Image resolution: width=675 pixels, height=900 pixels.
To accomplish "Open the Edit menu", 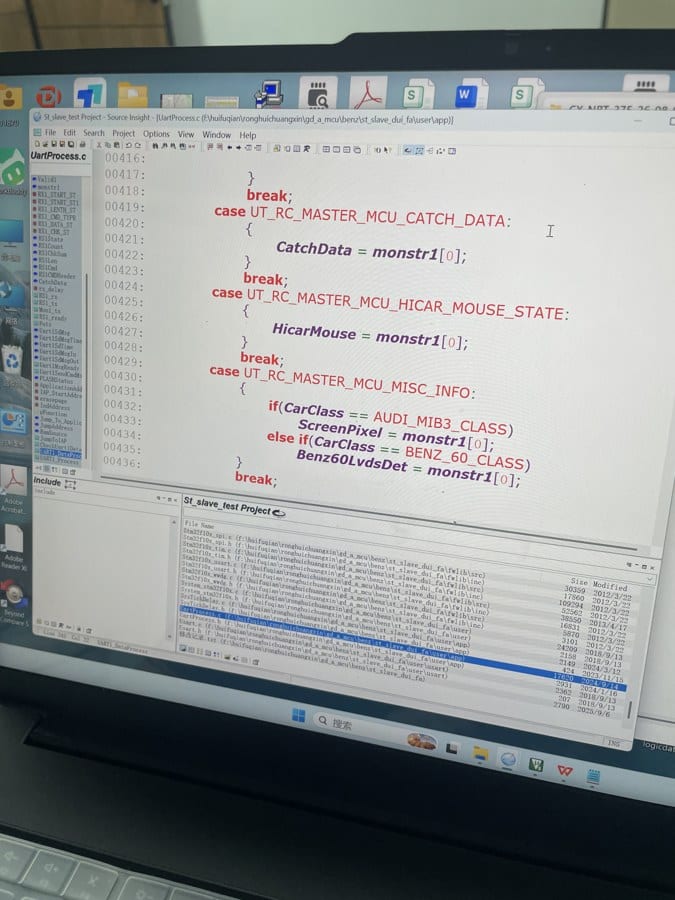I will point(69,133).
